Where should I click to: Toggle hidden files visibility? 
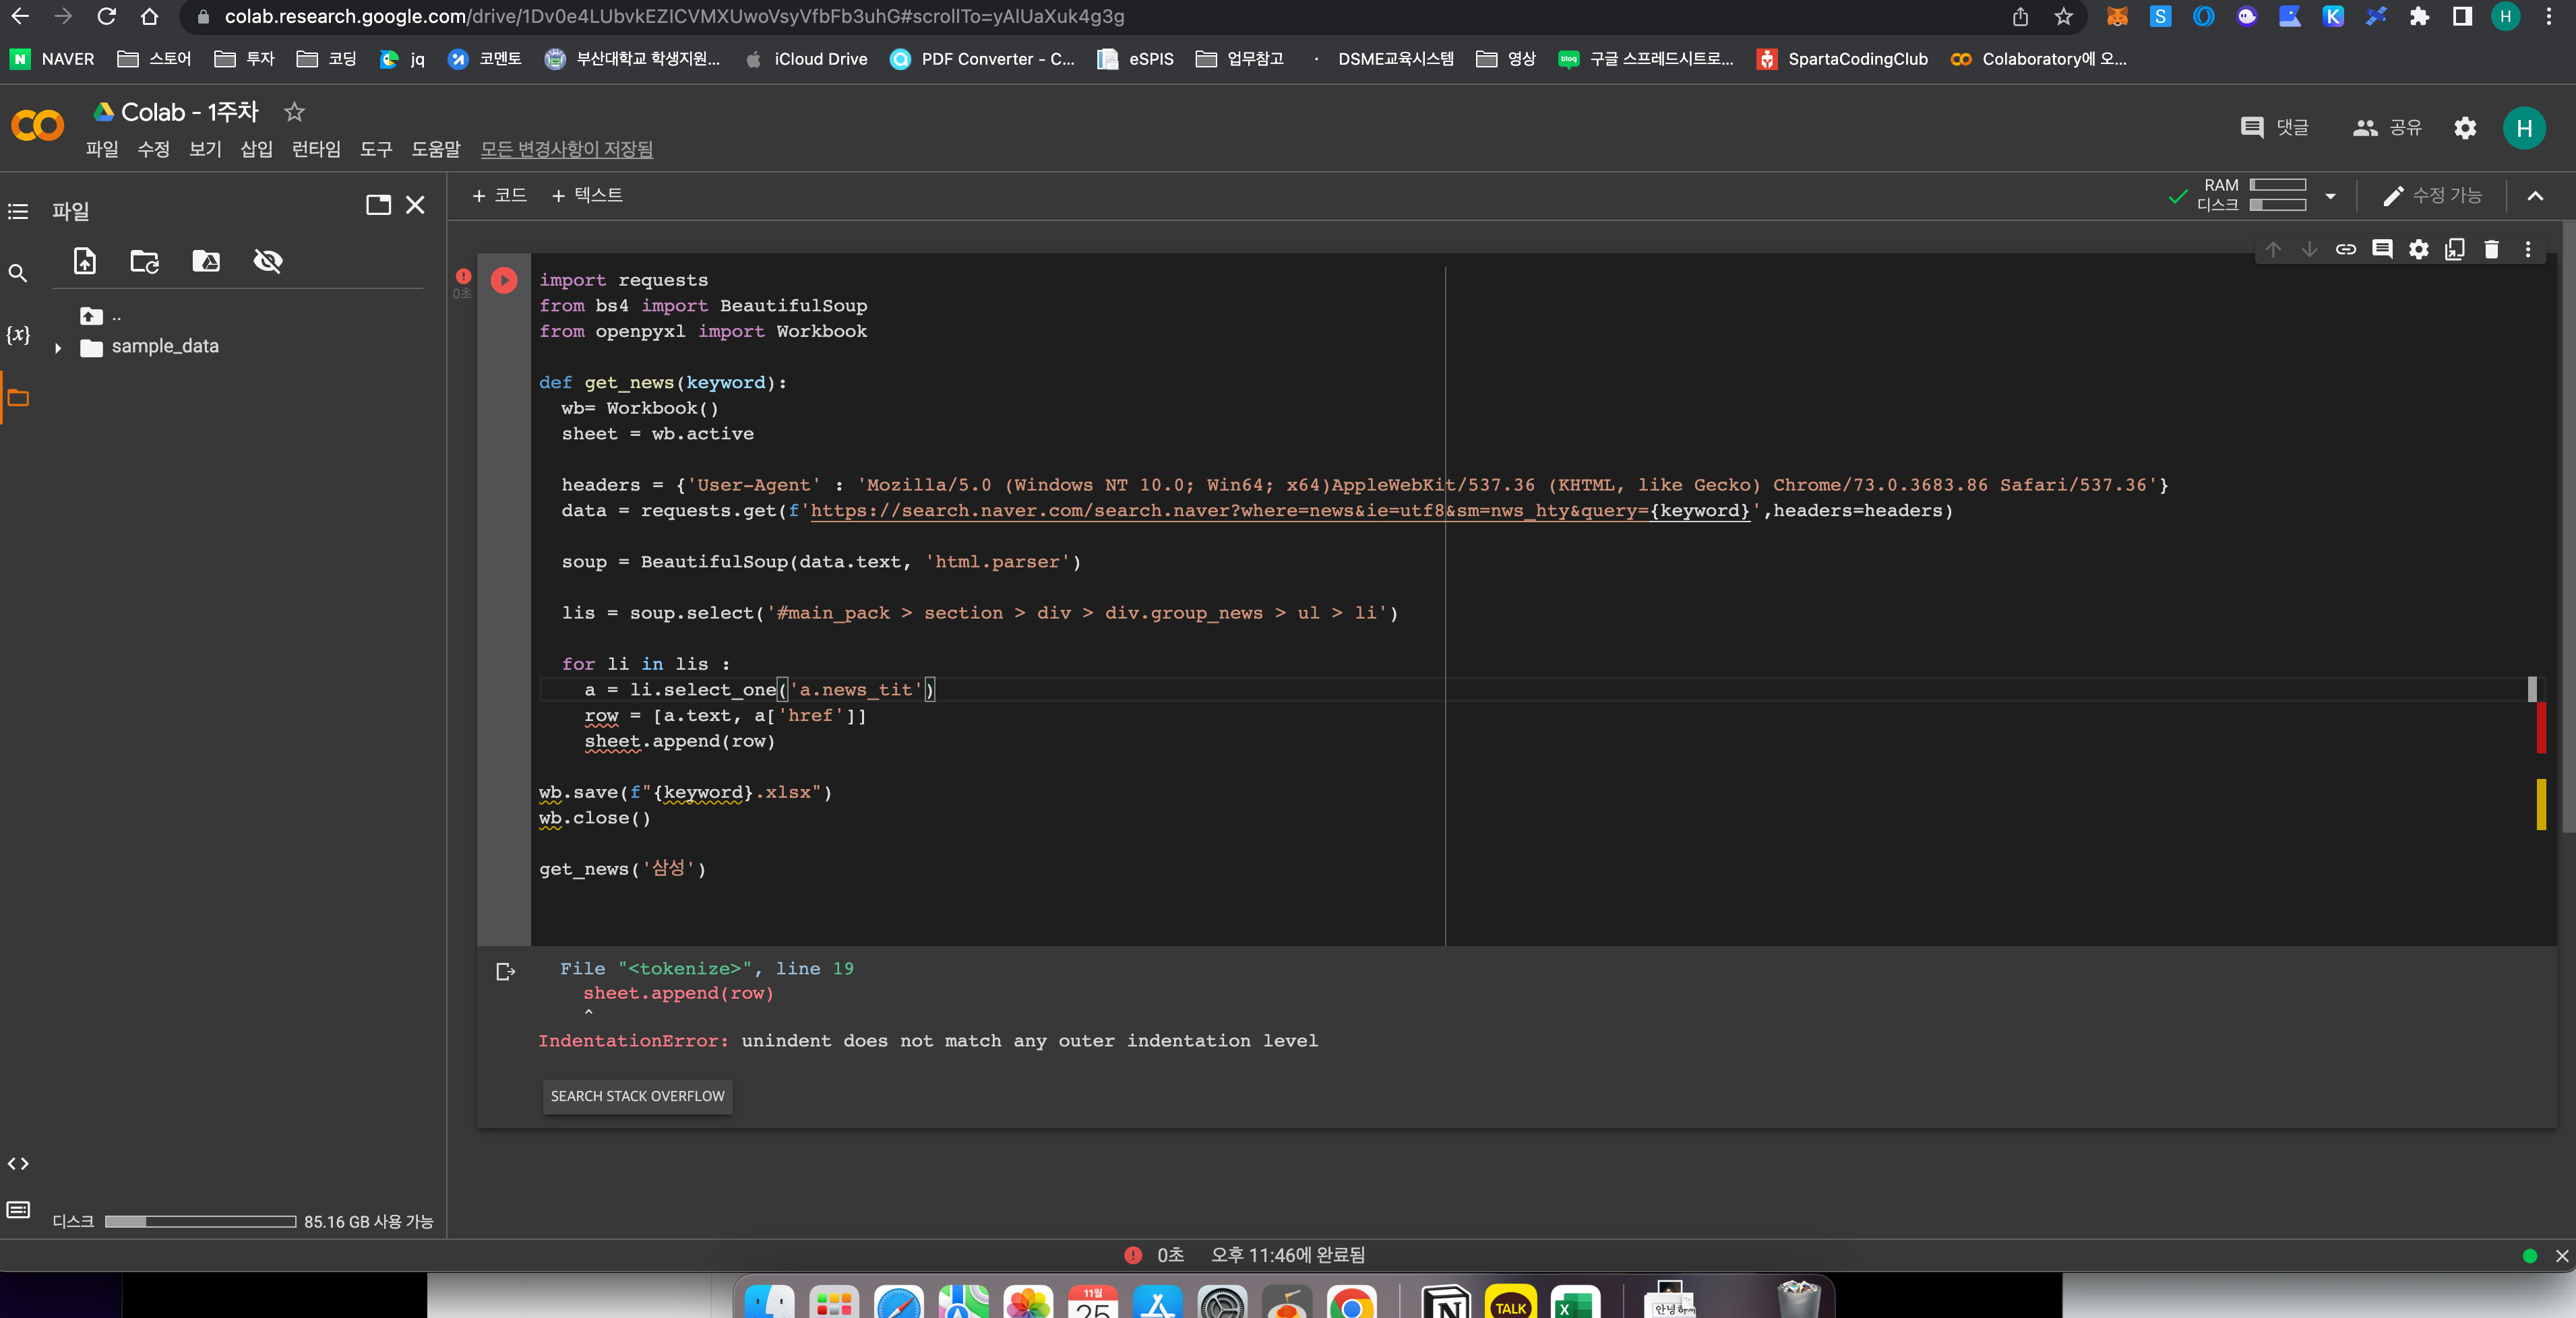(267, 261)
